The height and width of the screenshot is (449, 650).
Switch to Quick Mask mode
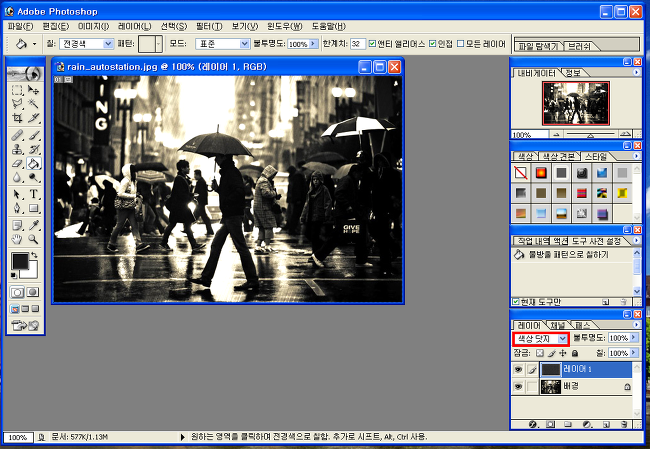(33, 292)
